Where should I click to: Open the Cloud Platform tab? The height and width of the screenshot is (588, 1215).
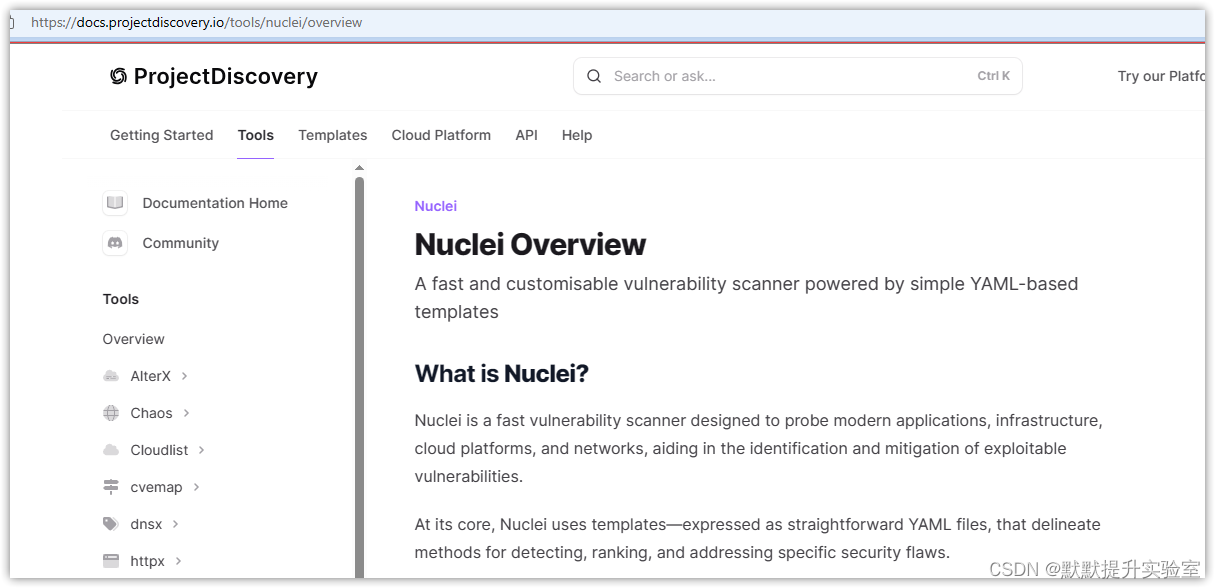pos(441,135)
